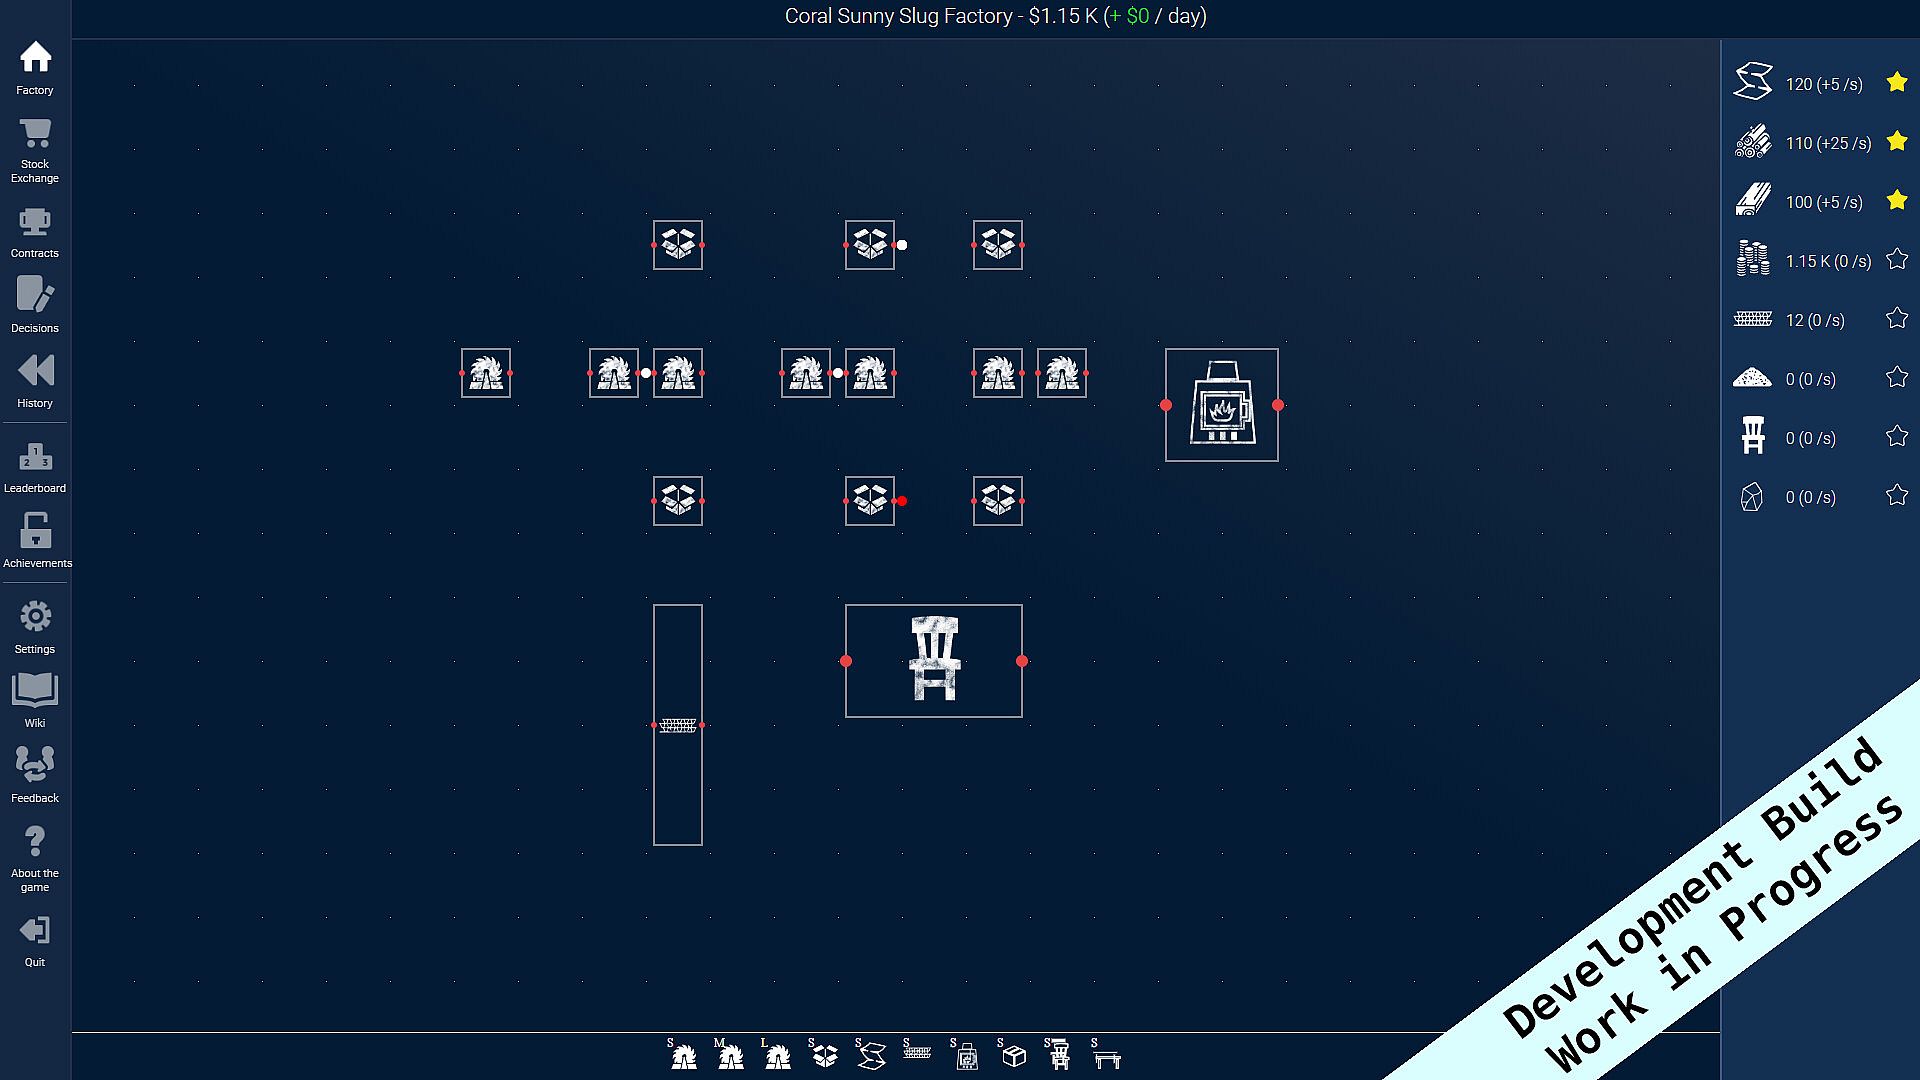Toggle favorite star for money resource

coord(1896,260)
